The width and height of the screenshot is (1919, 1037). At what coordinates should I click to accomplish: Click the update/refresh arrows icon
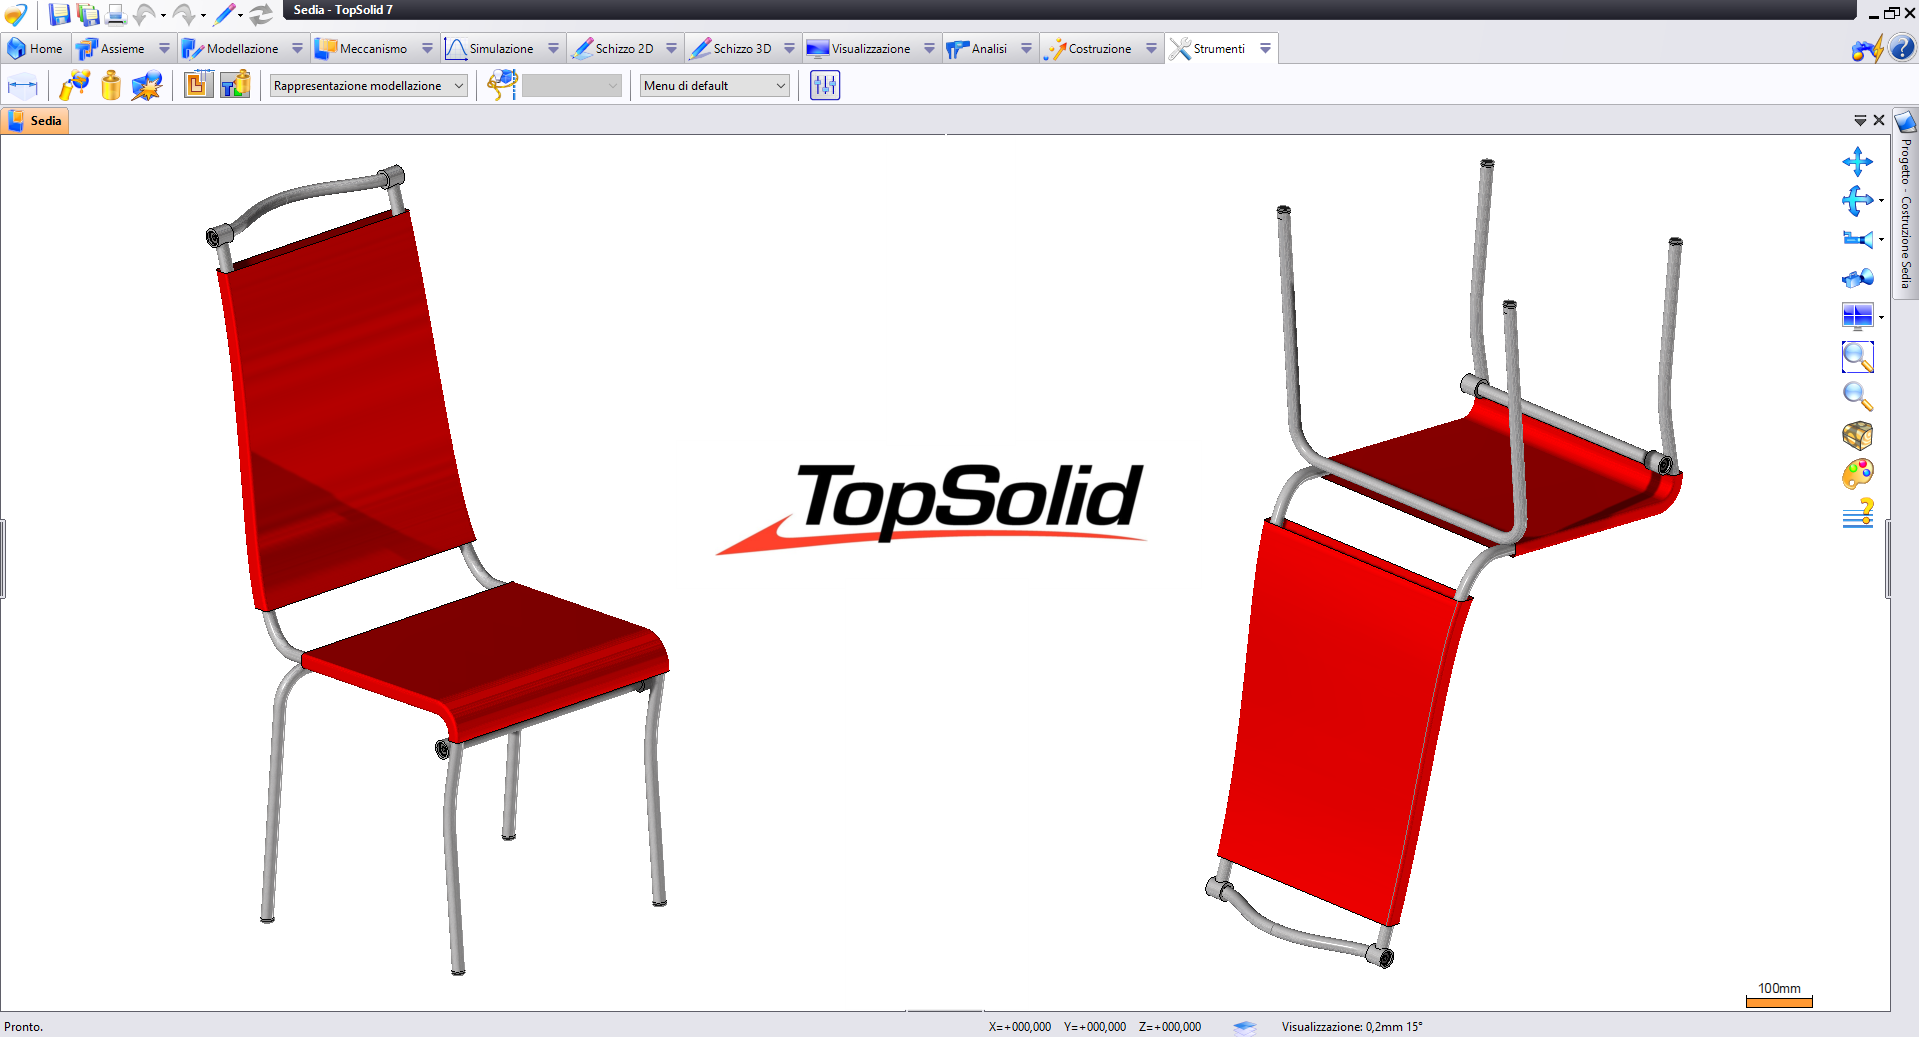pos(261,14)
